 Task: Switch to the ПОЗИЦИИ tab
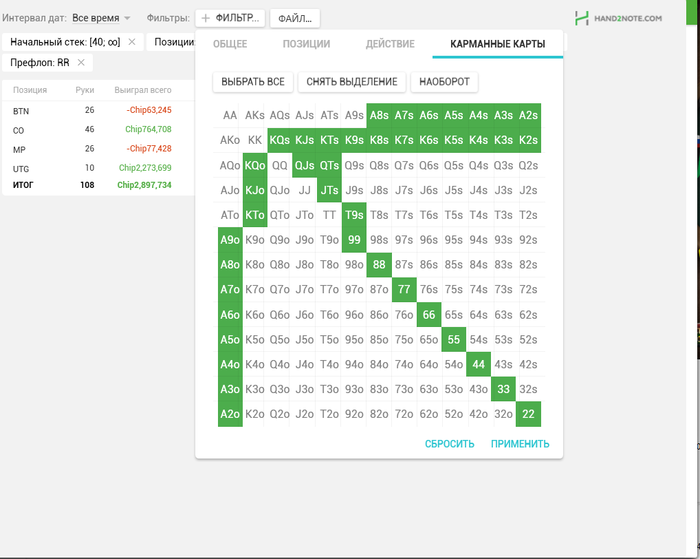coord(306,44)
